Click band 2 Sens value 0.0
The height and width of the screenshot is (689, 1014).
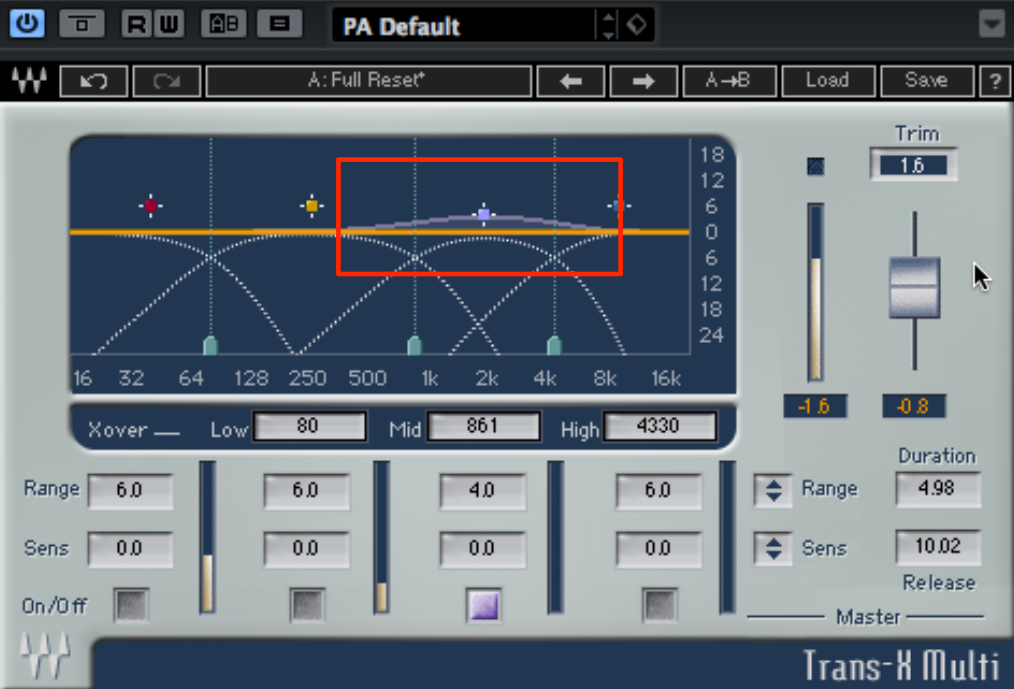pyautogui.click(x=306, y=549)
